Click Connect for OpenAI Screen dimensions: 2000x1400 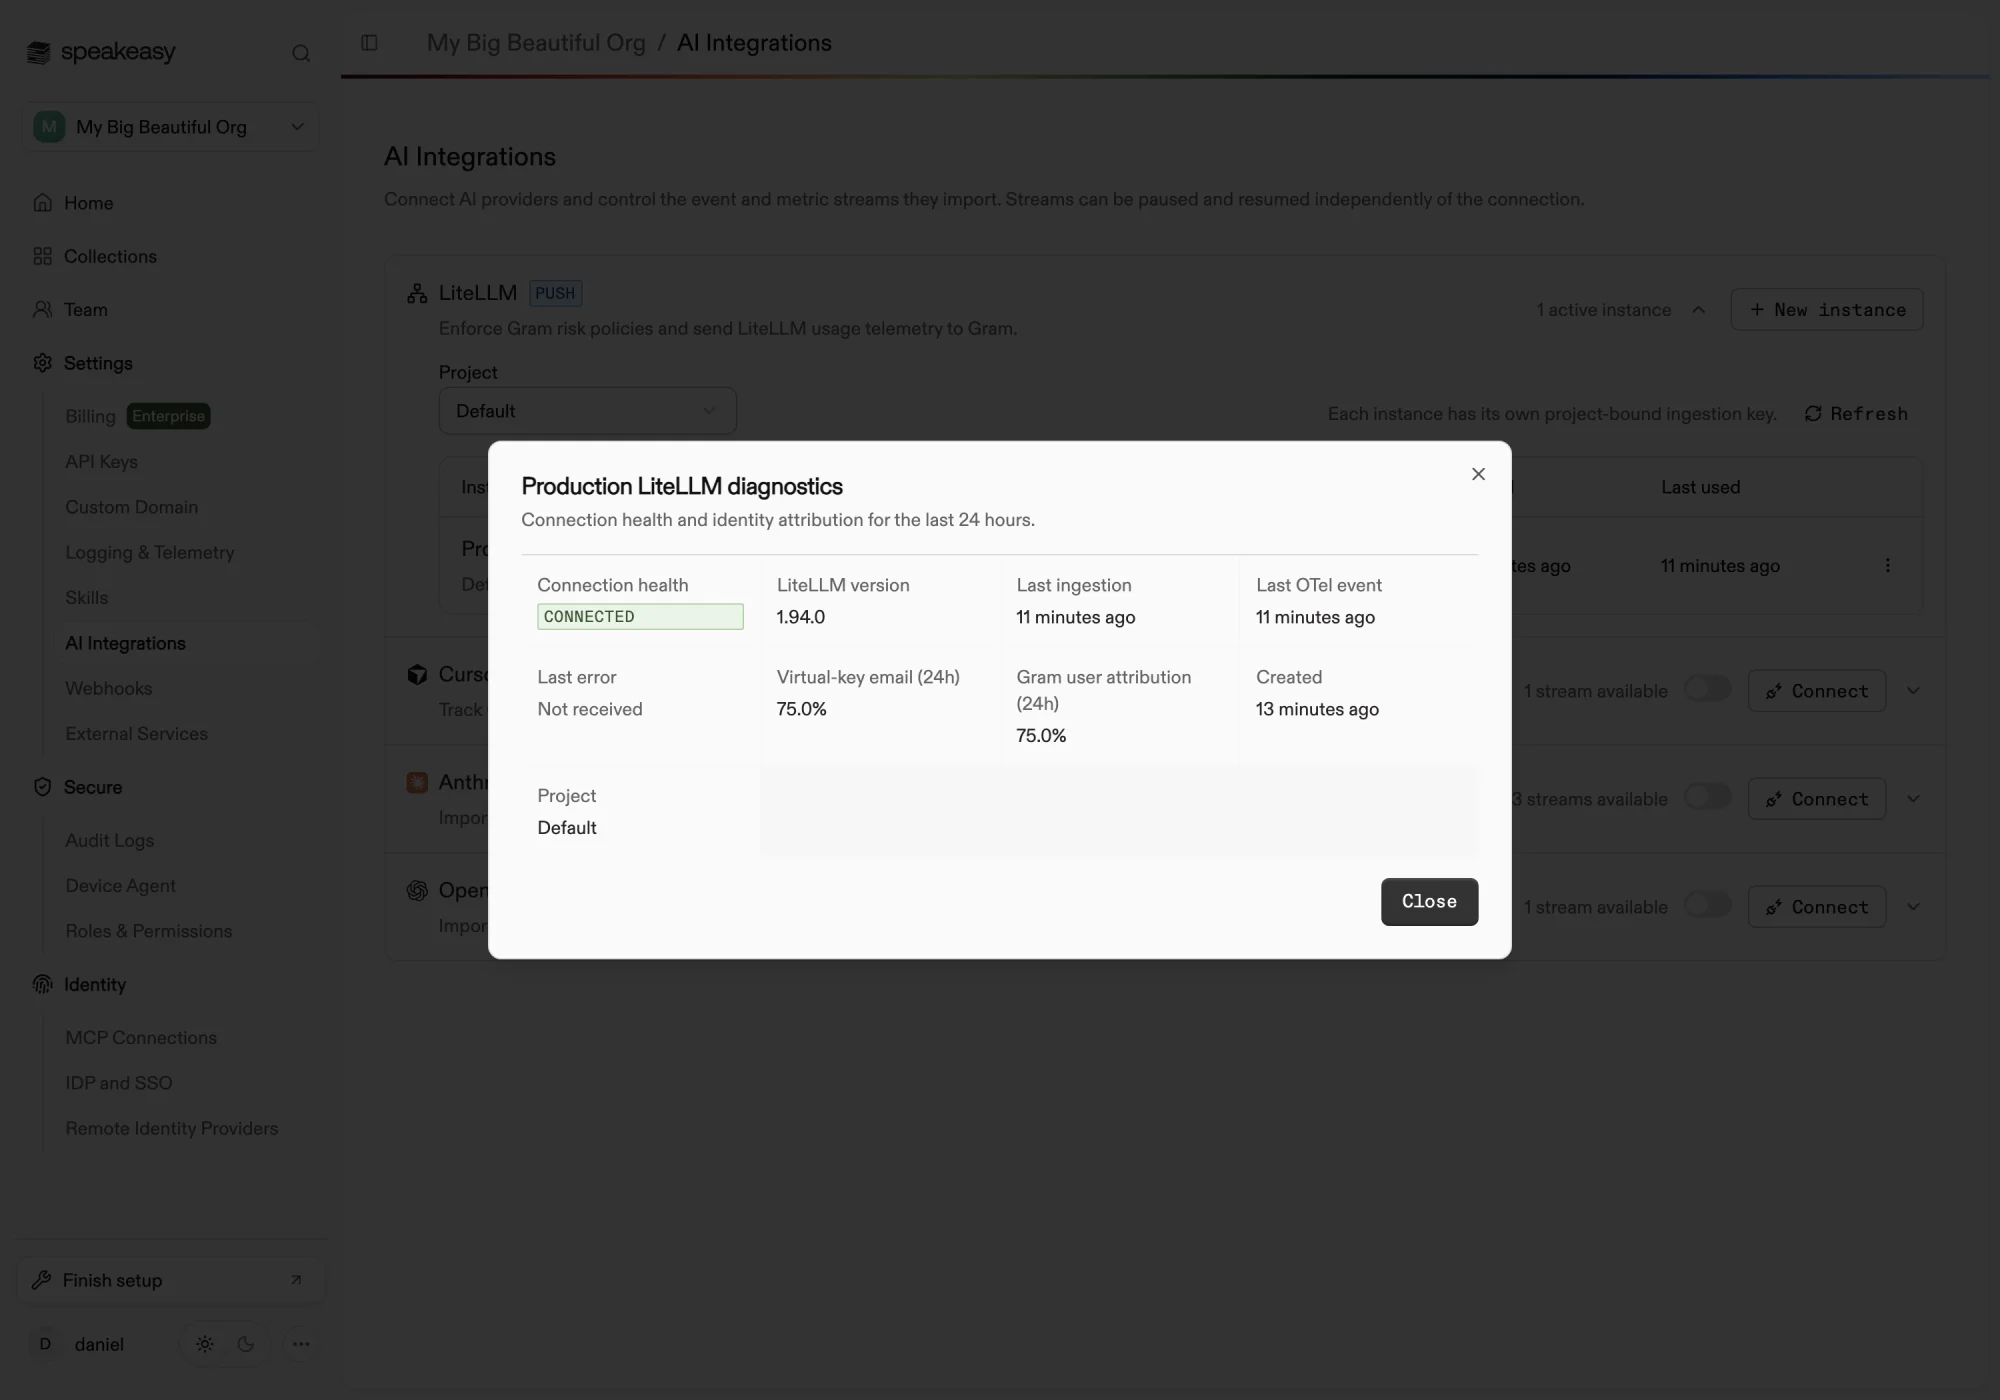pos(1816,907)
